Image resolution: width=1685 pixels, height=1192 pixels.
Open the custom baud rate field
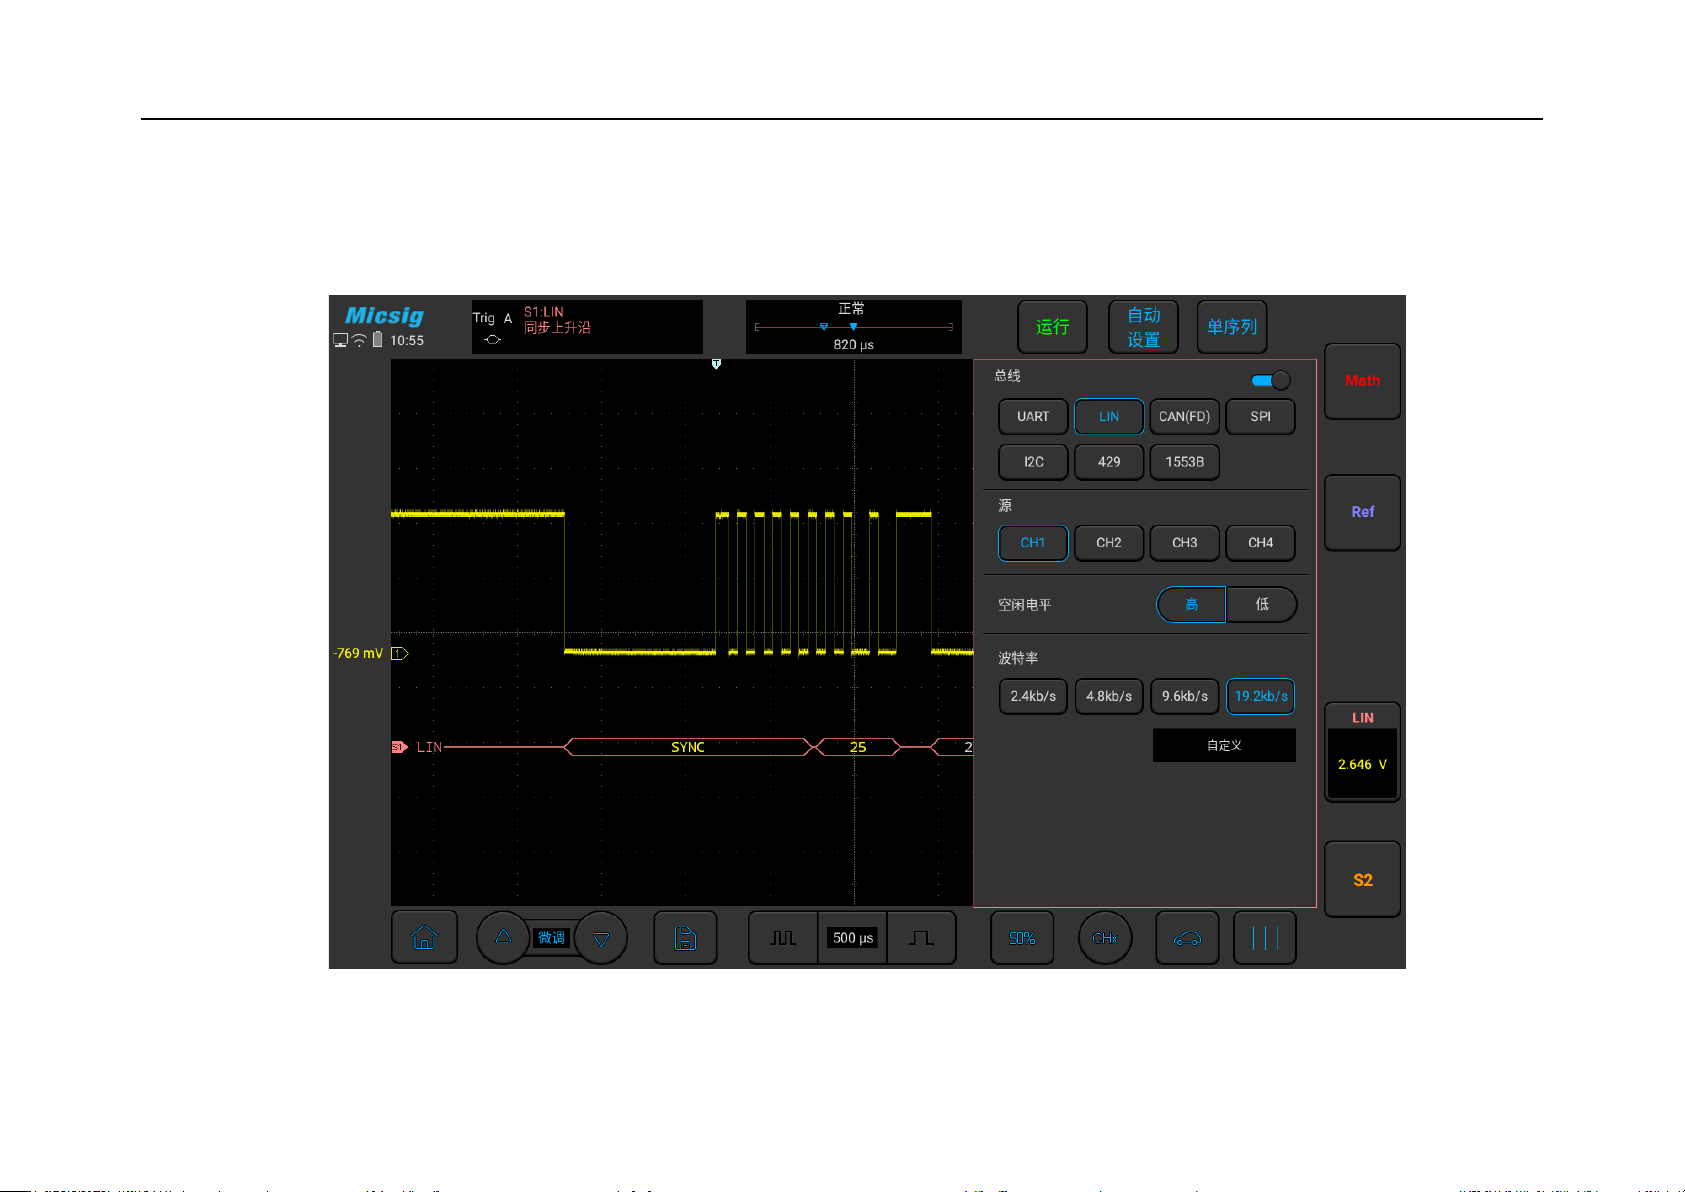click(x=1224, y=745)
